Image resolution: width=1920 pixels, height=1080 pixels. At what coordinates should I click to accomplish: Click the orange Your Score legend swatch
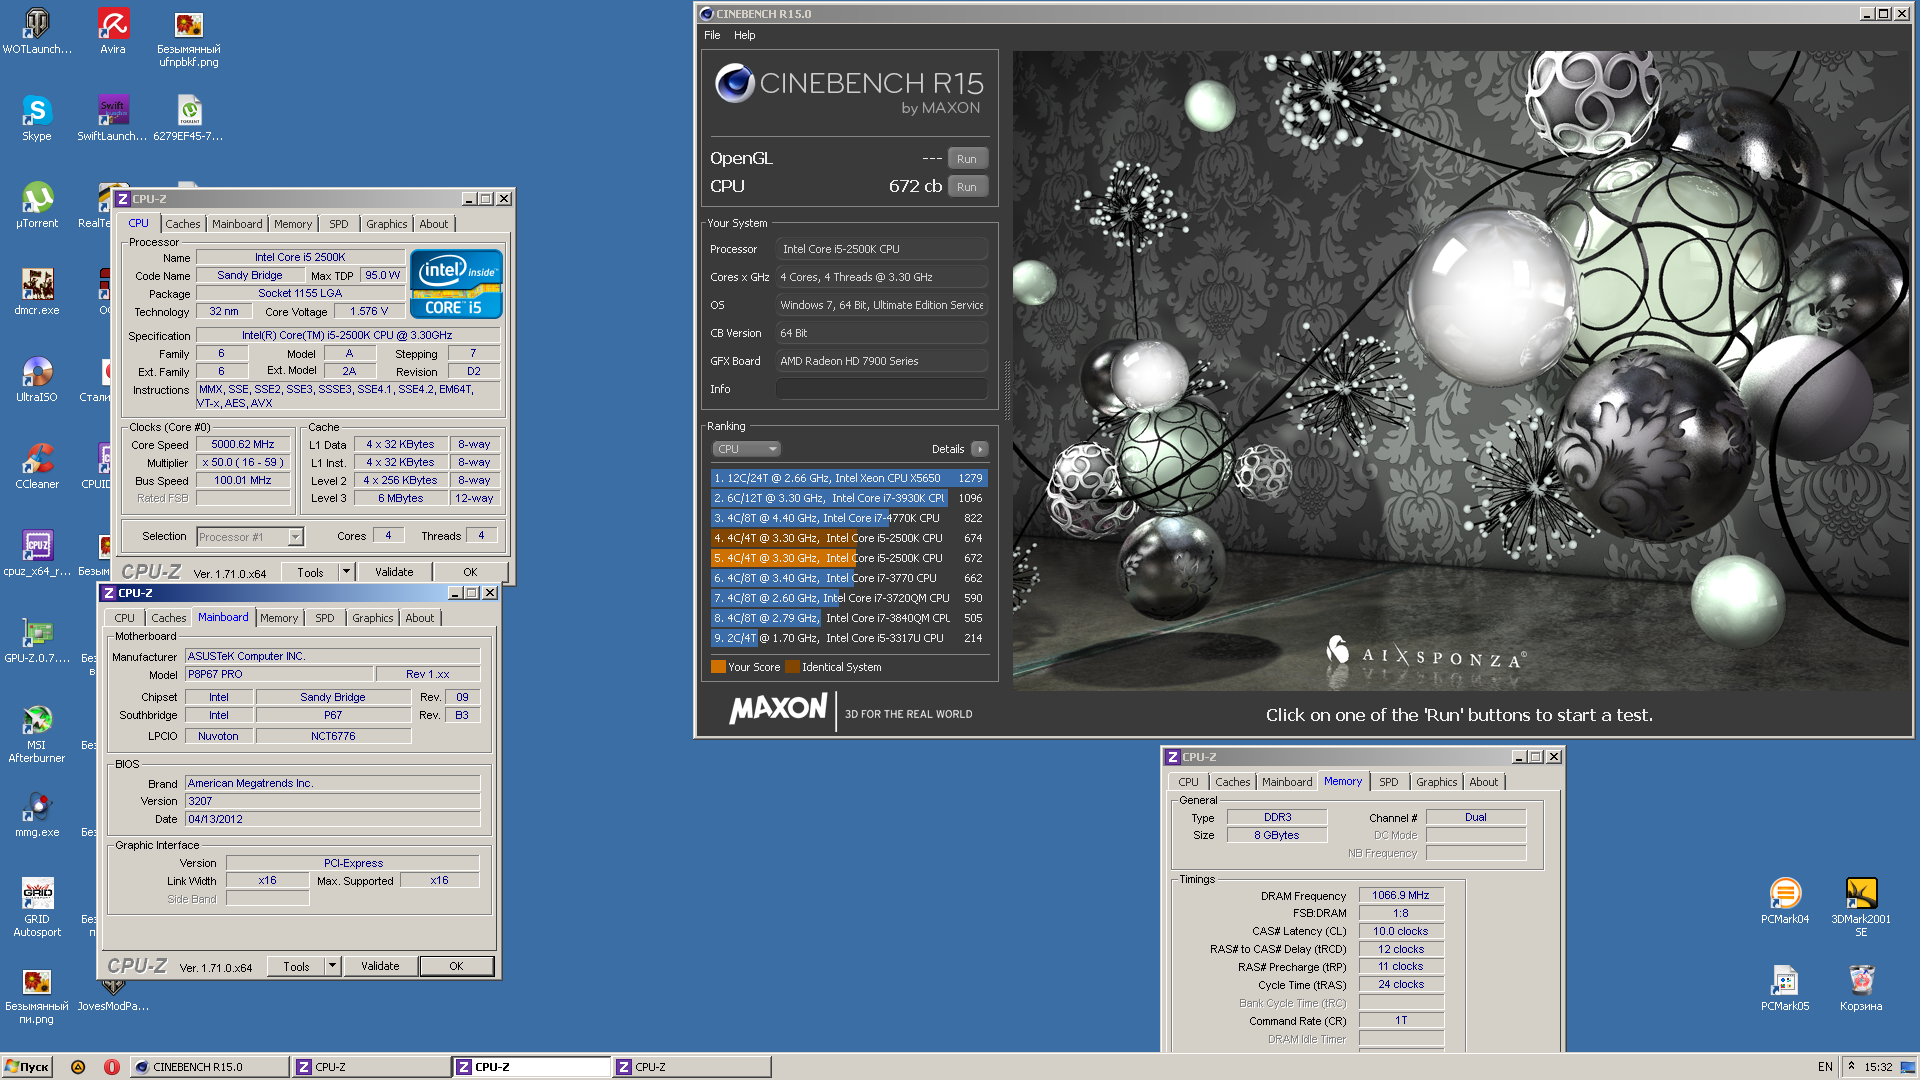(x=718, y=667)
